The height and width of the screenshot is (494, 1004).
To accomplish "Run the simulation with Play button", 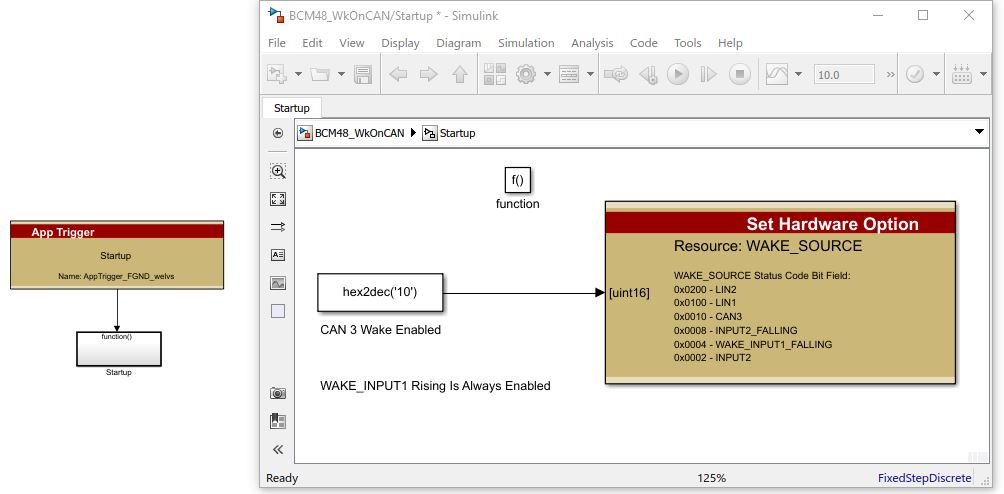I will point(678,74).
